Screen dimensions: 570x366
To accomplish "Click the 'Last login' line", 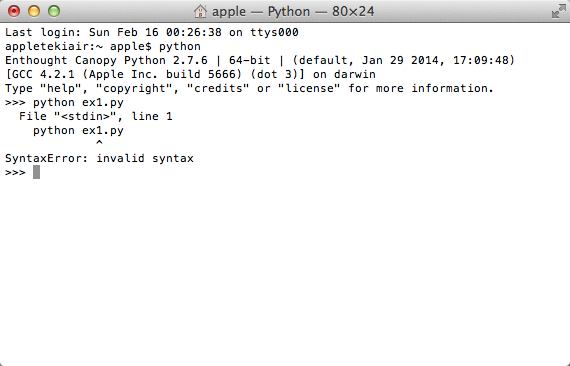I will tap(152, 32).
